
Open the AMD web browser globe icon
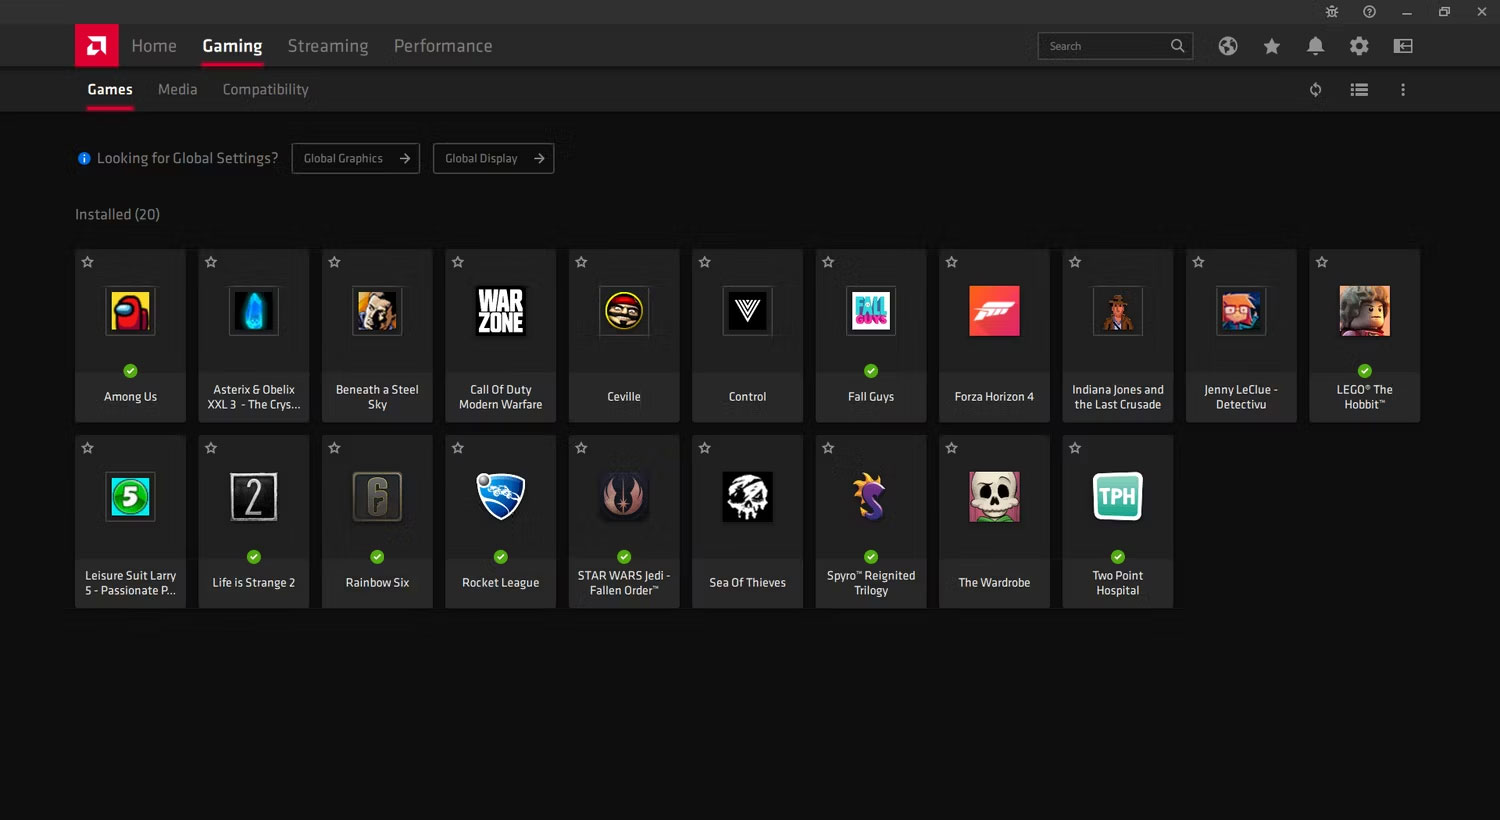[1227, 46]
